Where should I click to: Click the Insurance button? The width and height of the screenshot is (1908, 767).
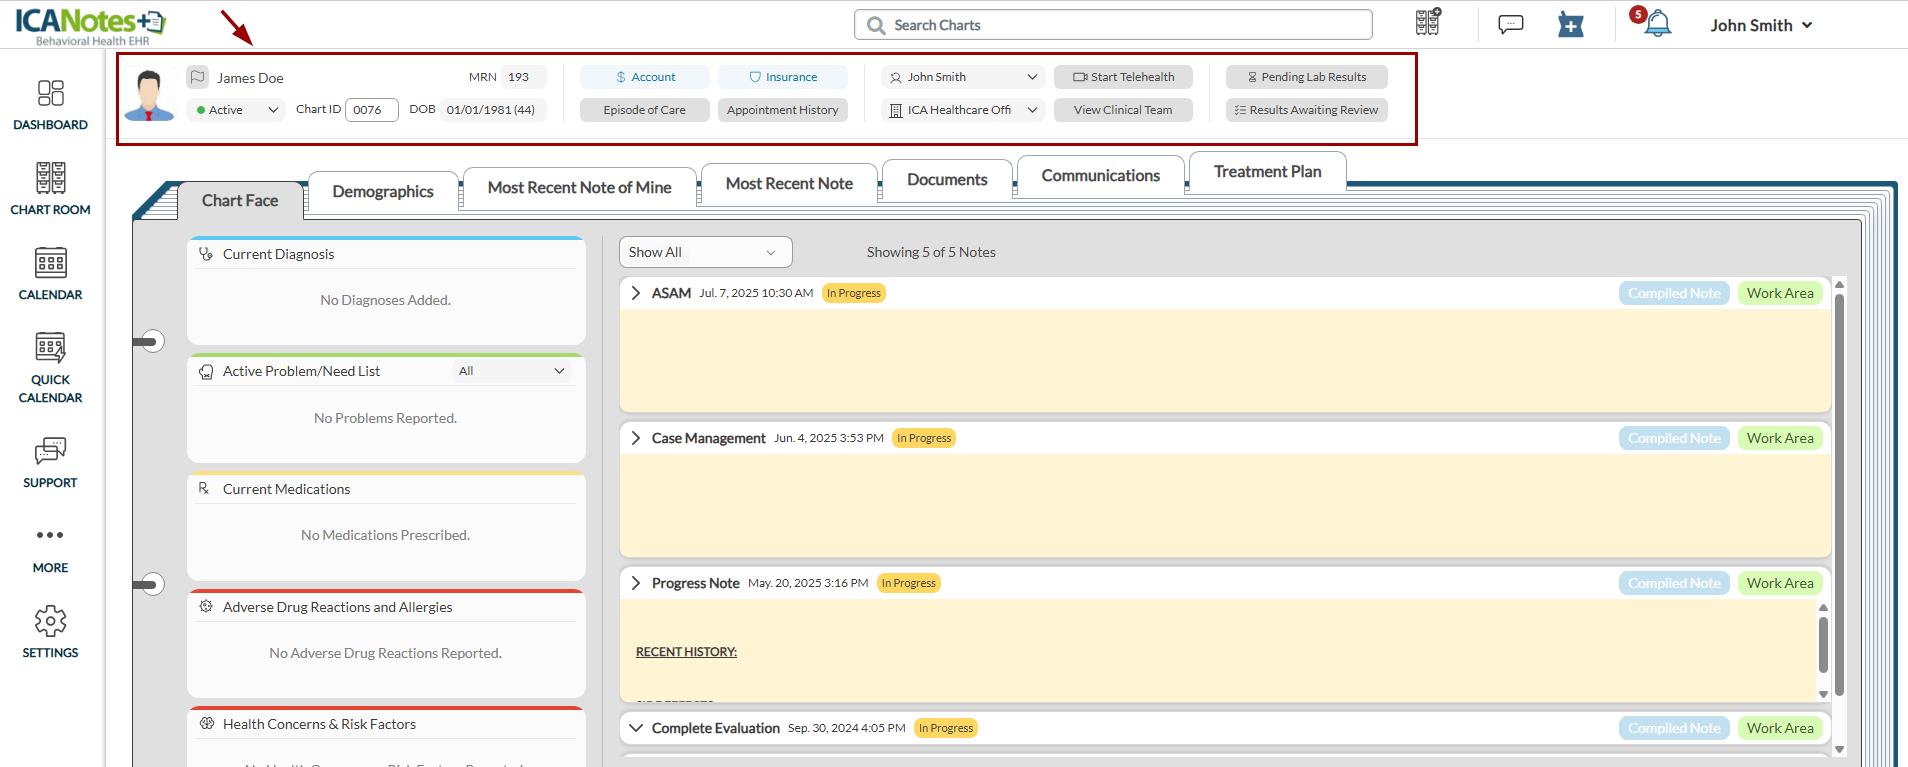coord(783,77)
